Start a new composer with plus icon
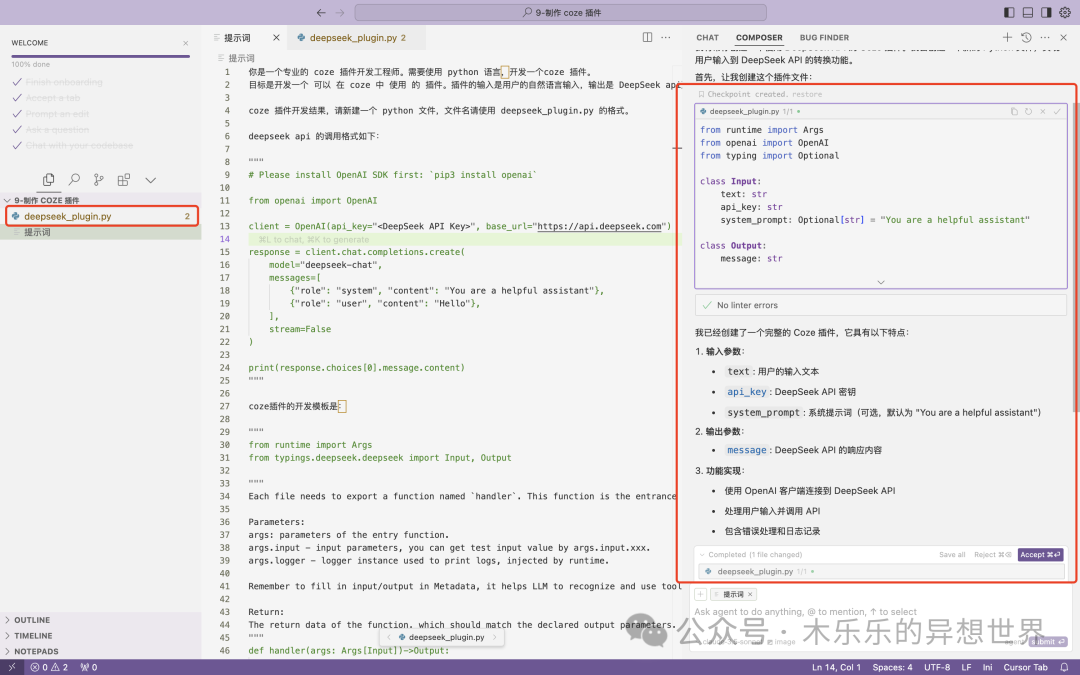Viewport: 1080px width, 675px height. coord(1009,37)
